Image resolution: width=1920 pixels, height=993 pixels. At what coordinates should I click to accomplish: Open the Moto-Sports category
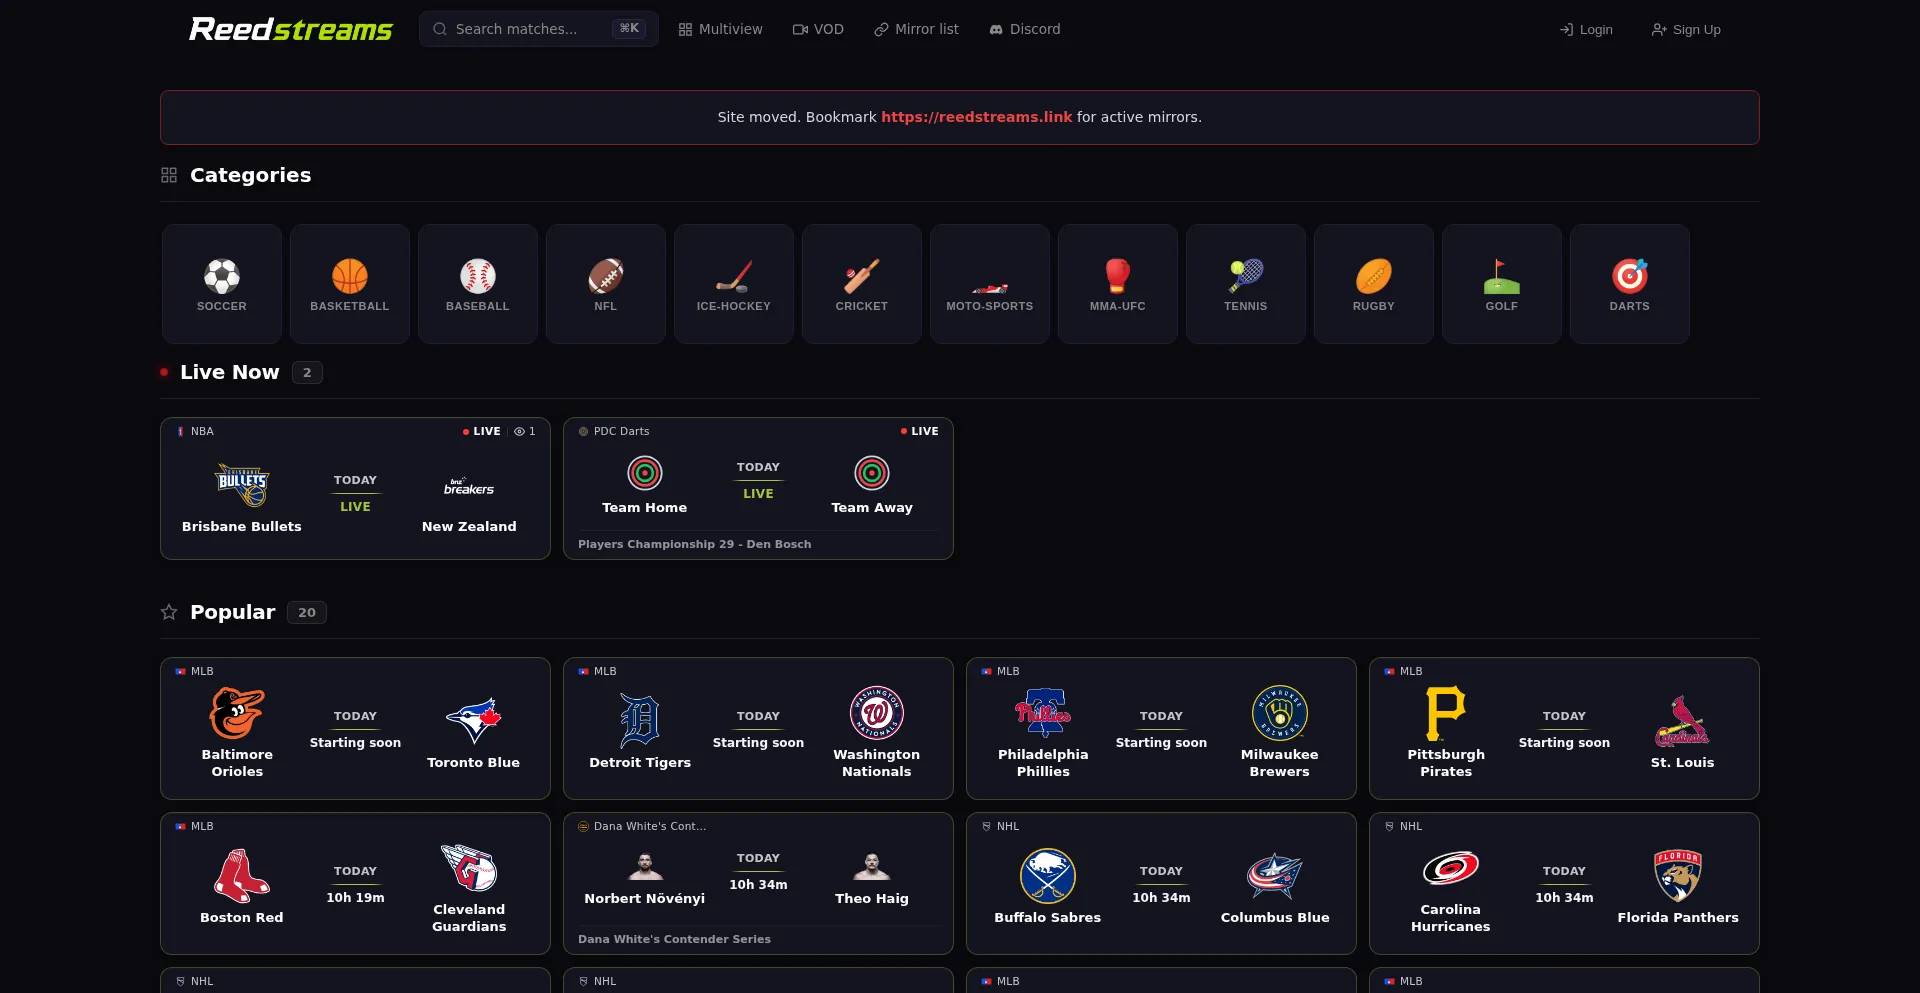point(990,284)
